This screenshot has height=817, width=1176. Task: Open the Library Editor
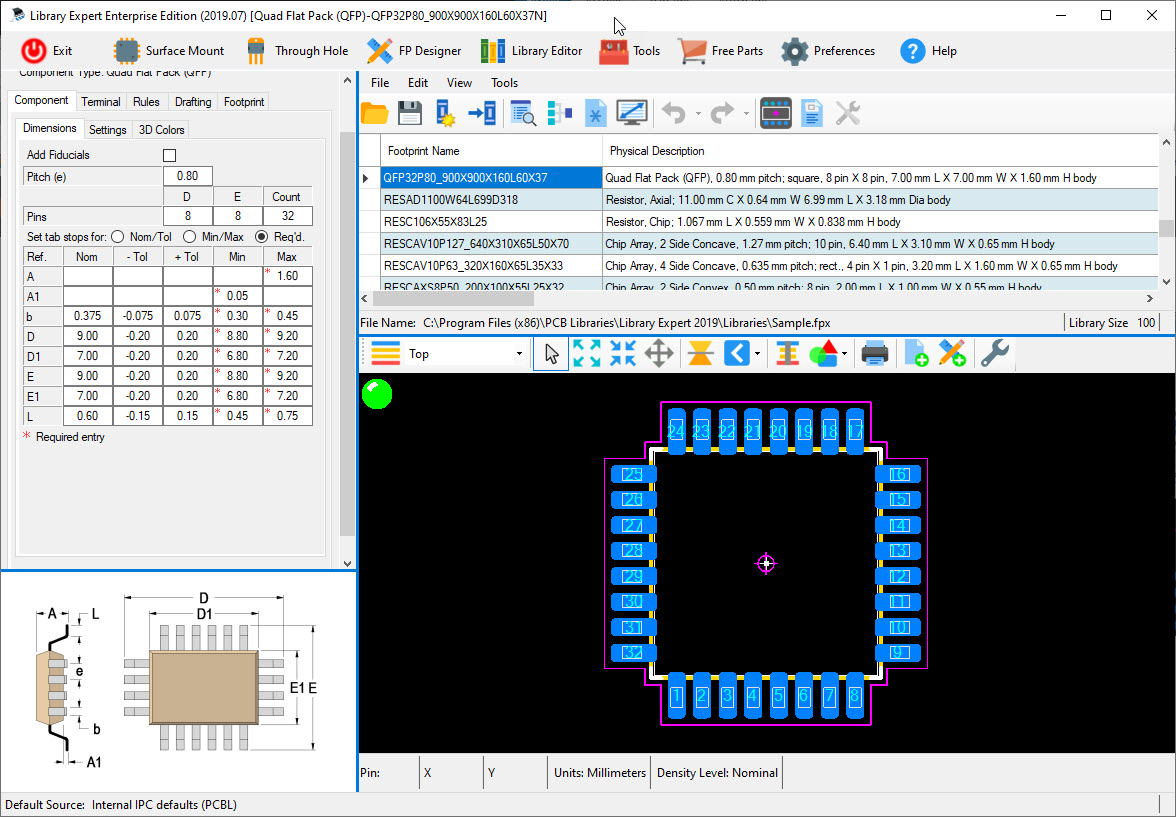tap(531, 51)
